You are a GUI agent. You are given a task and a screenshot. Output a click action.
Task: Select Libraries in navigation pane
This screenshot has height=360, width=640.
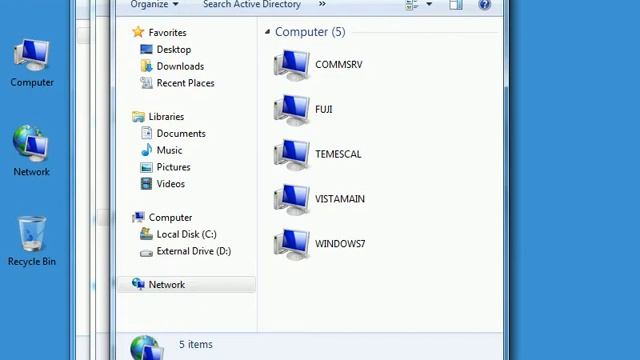pos(166,117)
